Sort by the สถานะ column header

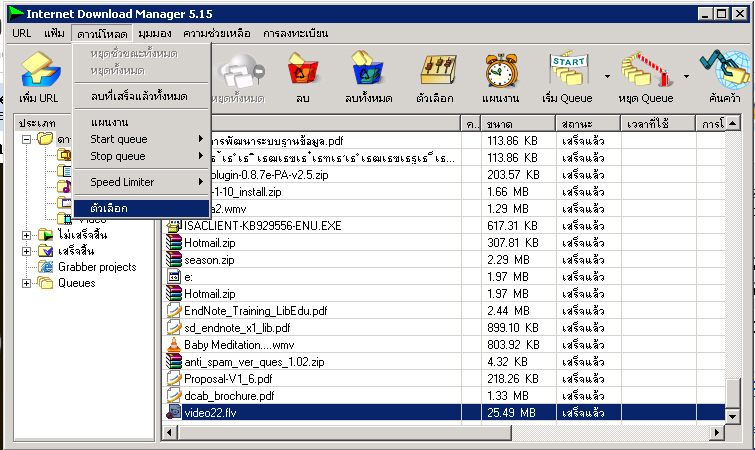coord(588,124)
